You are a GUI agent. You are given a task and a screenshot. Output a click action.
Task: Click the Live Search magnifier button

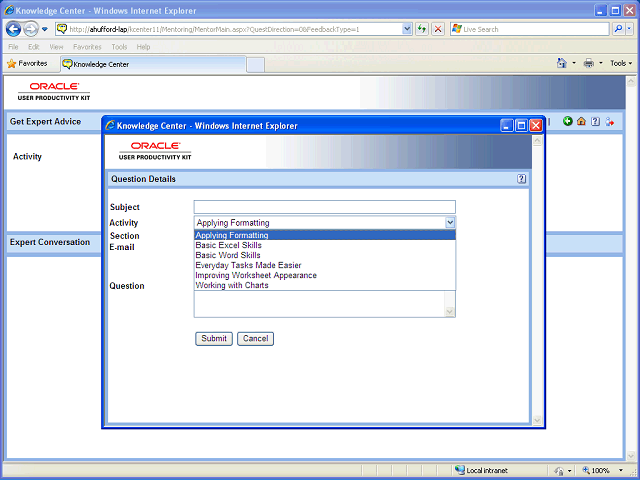tap(618, 29)
